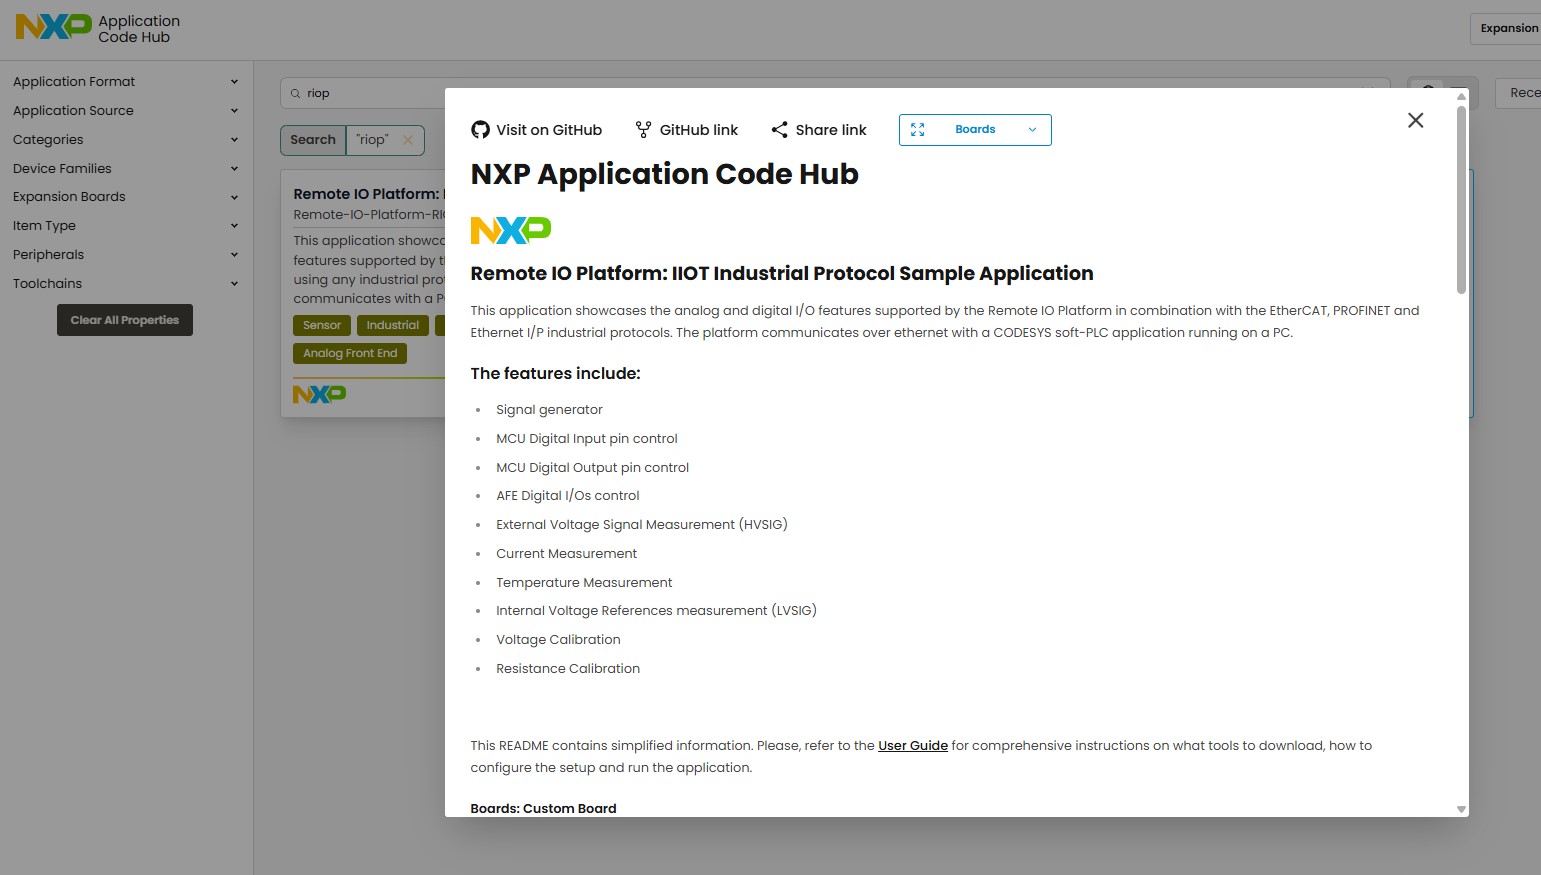1541x875 pixels.
Task: Click the search magnifier icon
Action: coord(295,93)
